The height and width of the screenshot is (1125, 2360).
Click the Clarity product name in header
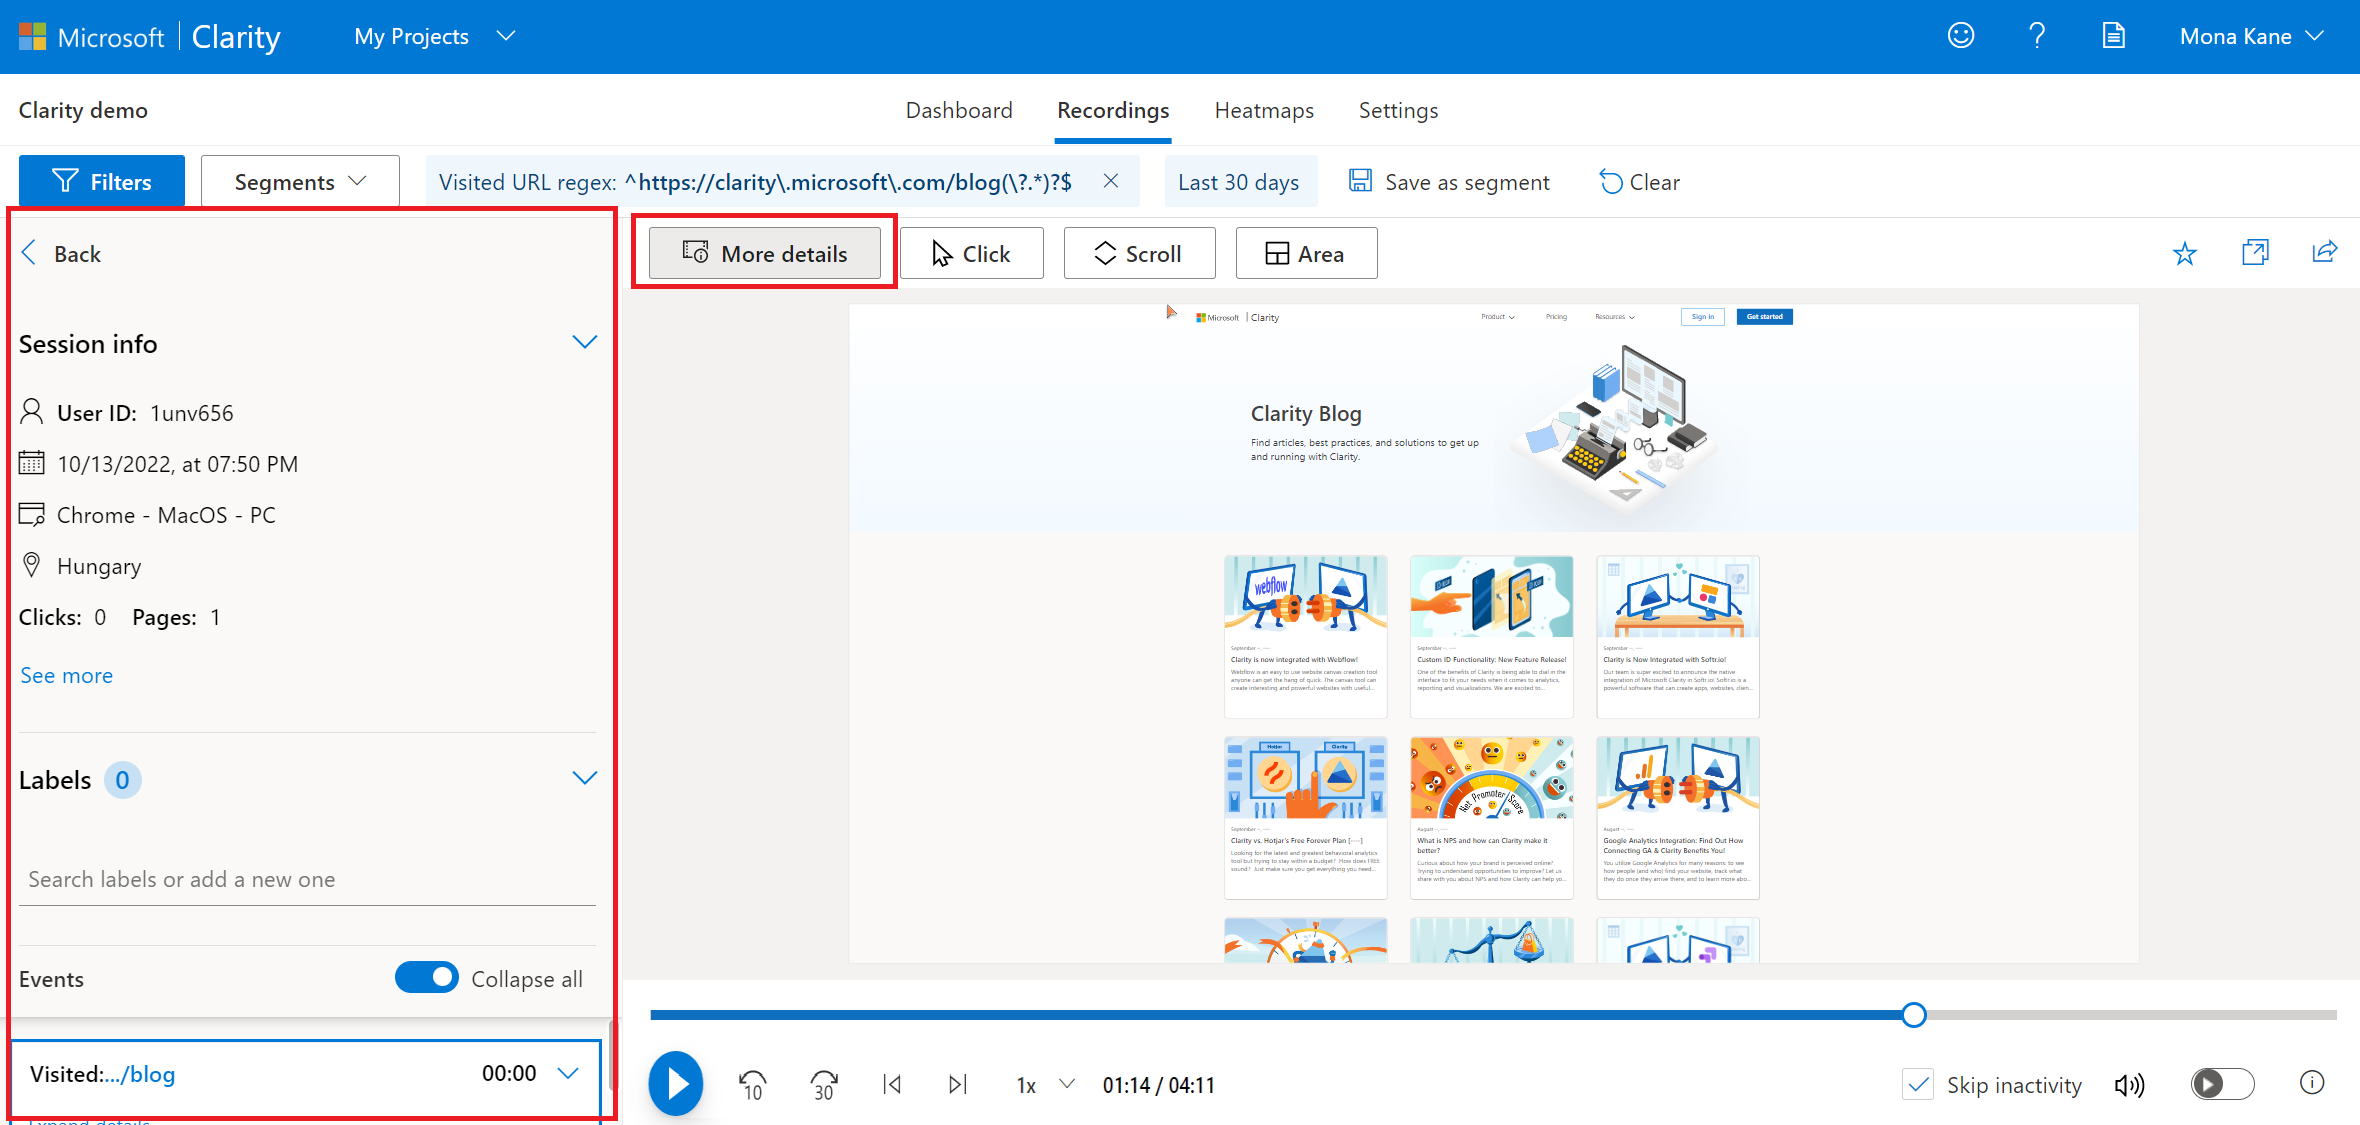[x=236, y=37]
